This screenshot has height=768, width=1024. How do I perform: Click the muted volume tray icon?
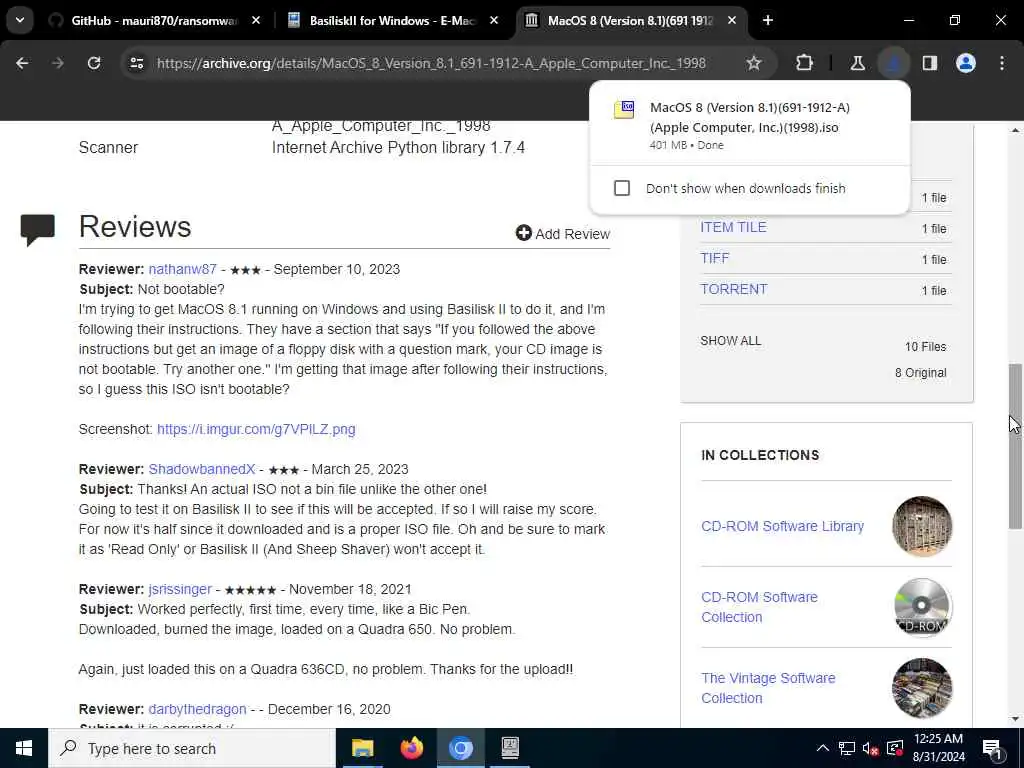coord(871,748)
